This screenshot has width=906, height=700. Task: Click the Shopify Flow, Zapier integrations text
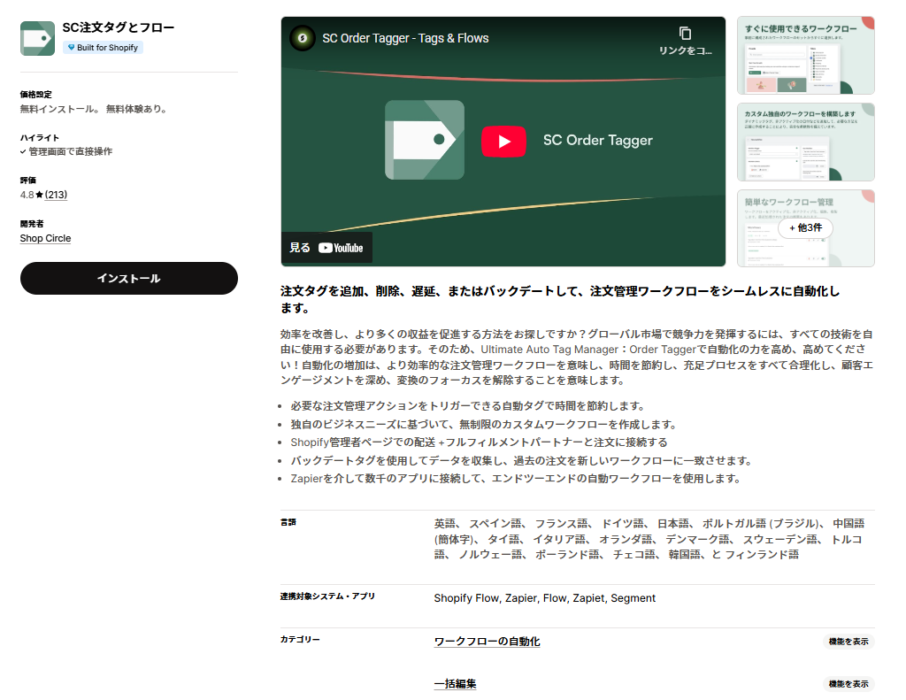[544, 598]
